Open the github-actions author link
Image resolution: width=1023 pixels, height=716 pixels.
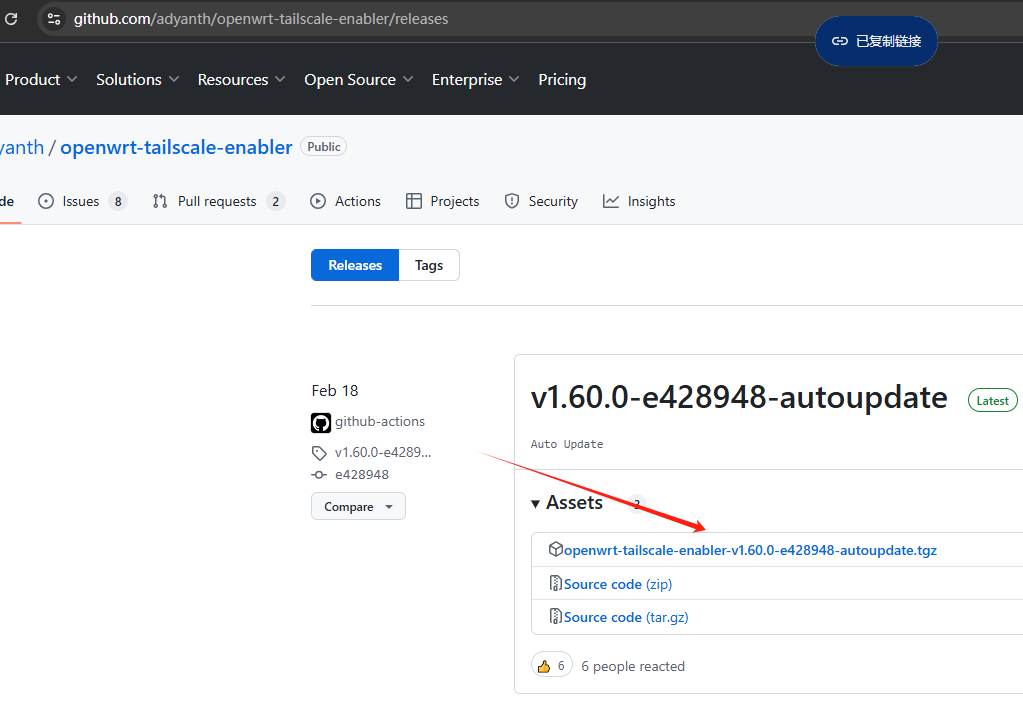coord(380,422)
